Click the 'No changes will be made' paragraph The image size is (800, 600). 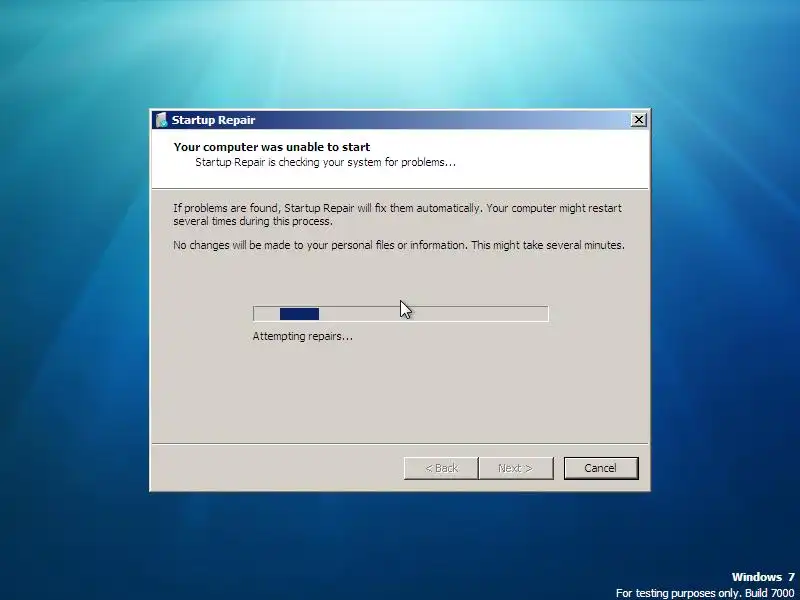pyautogui.click(x=399, y=245)
